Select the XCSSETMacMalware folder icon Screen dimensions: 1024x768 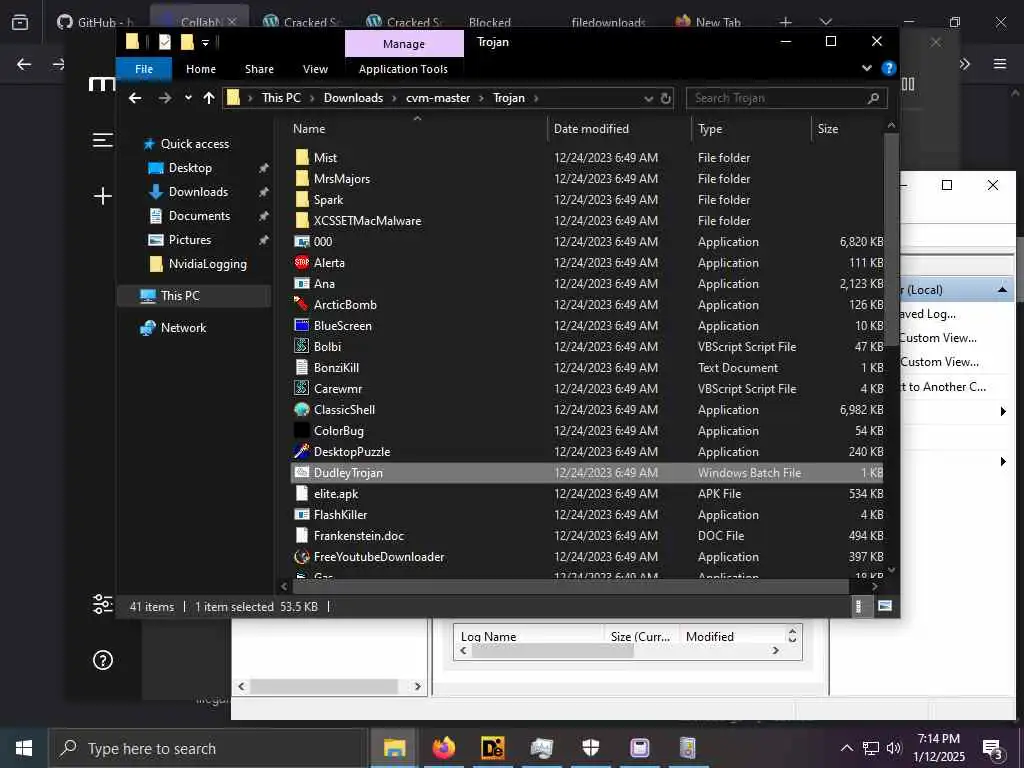(x=302, y=220)
